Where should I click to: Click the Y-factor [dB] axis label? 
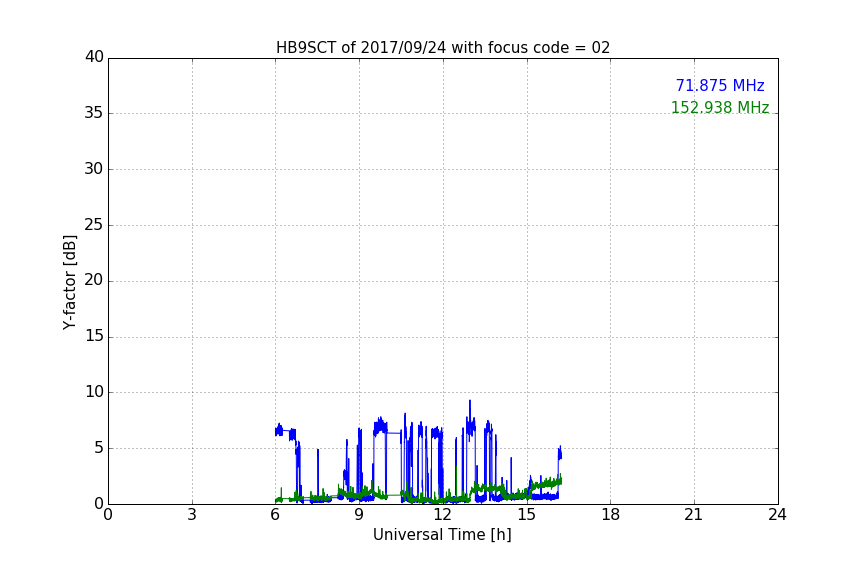(69, 282)
